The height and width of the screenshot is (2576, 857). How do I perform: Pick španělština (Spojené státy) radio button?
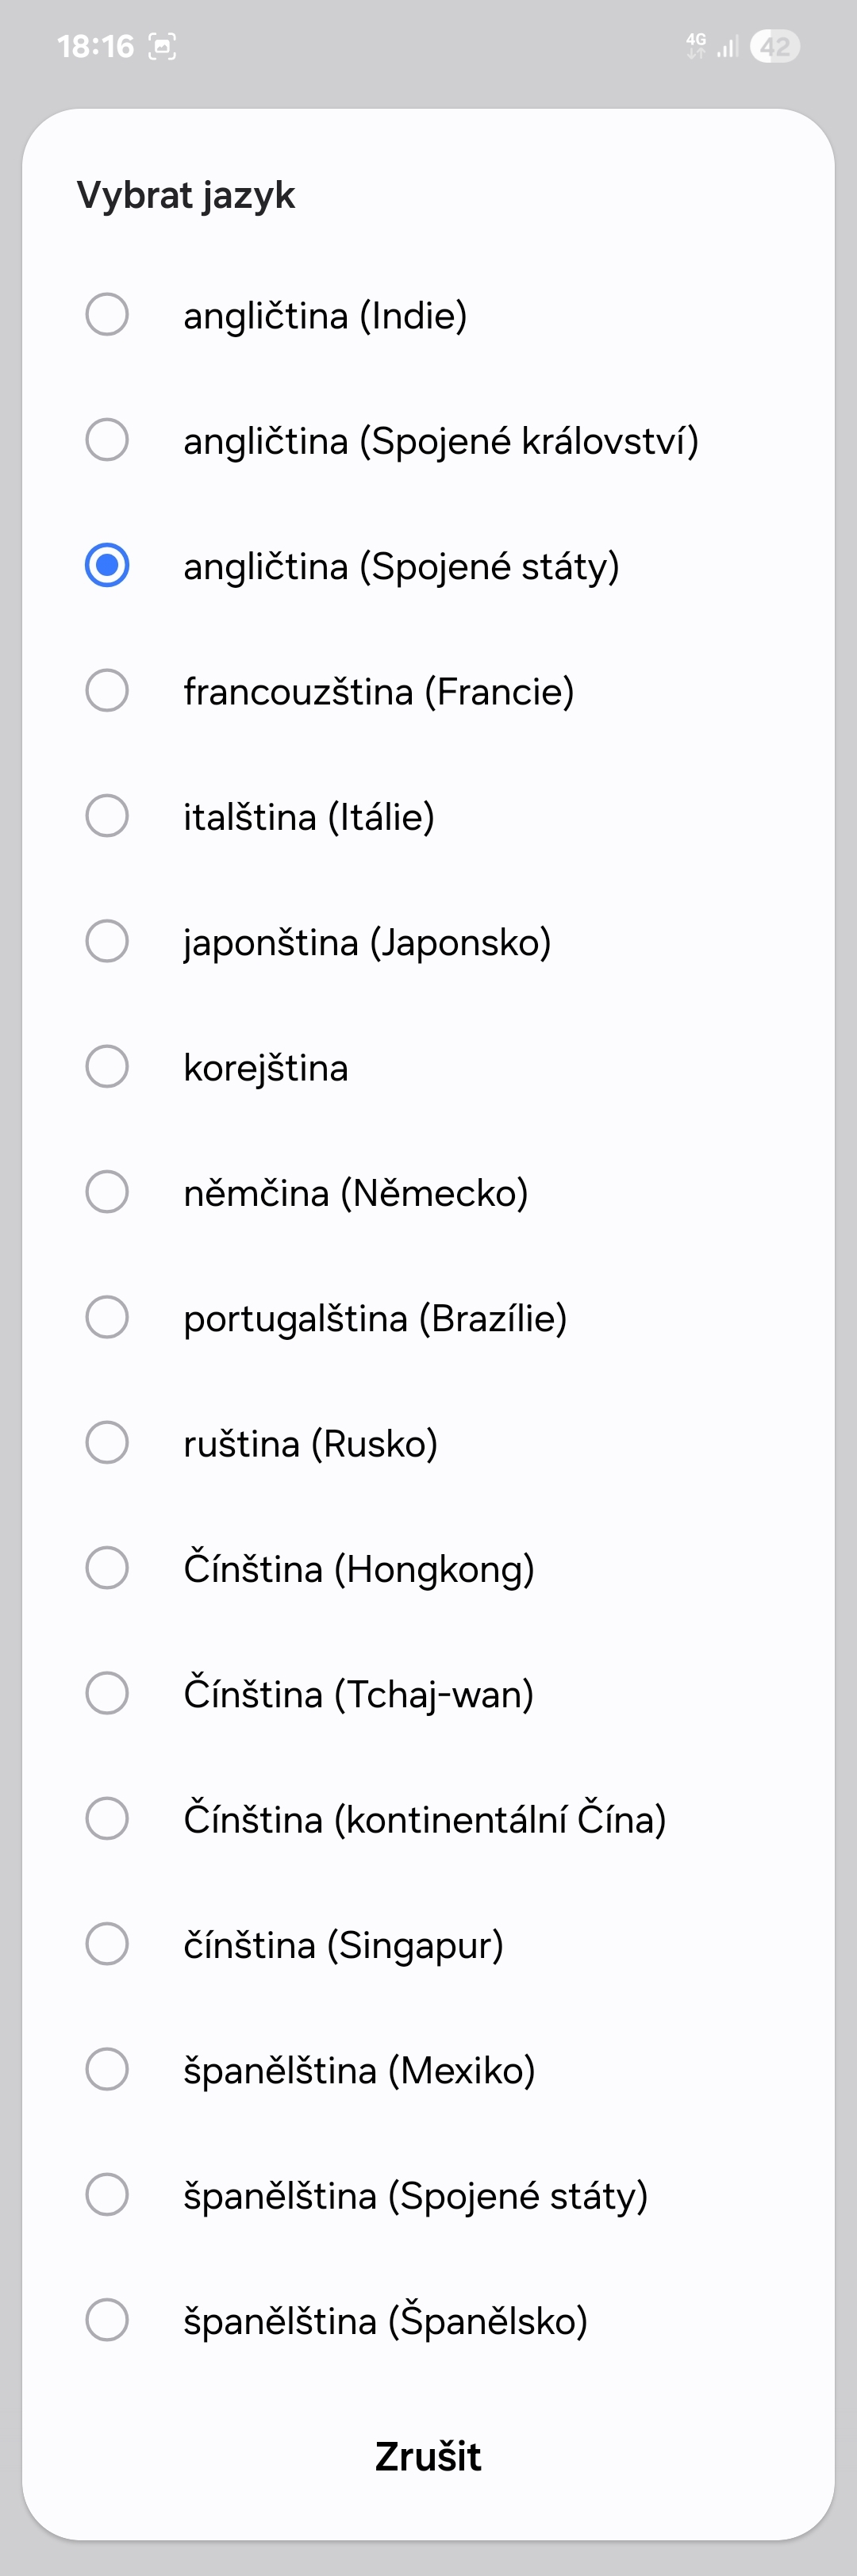tap(107, 2195)
